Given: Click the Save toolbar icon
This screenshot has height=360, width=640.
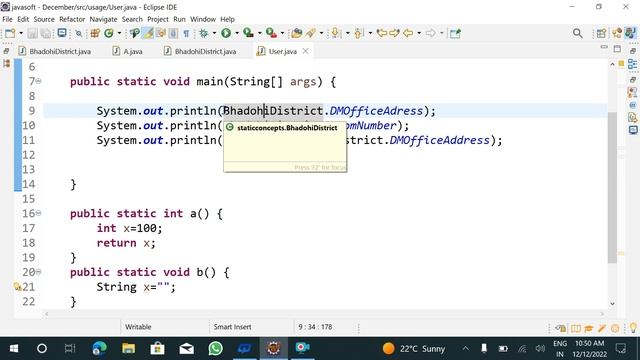Looking at the screenshot, I should click(33, 33).
